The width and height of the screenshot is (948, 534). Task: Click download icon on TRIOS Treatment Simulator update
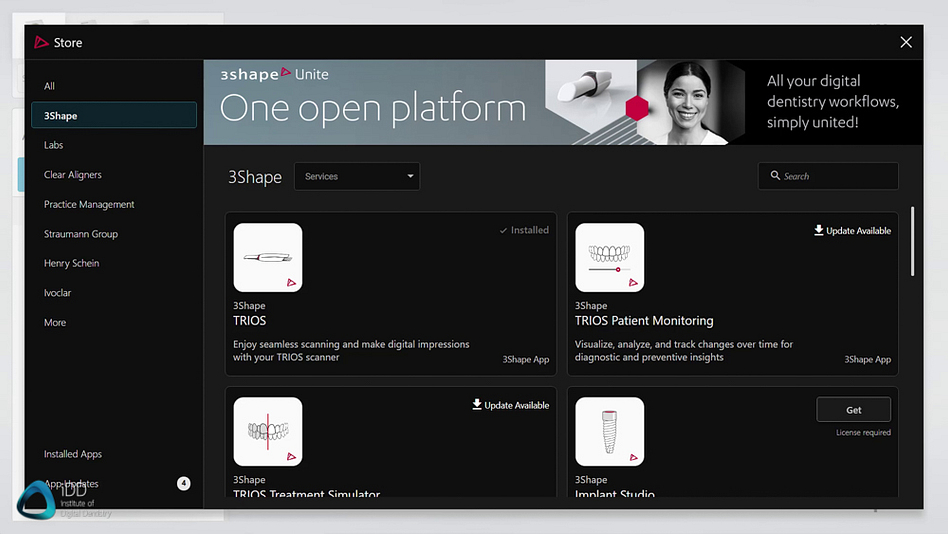(477, 405)
